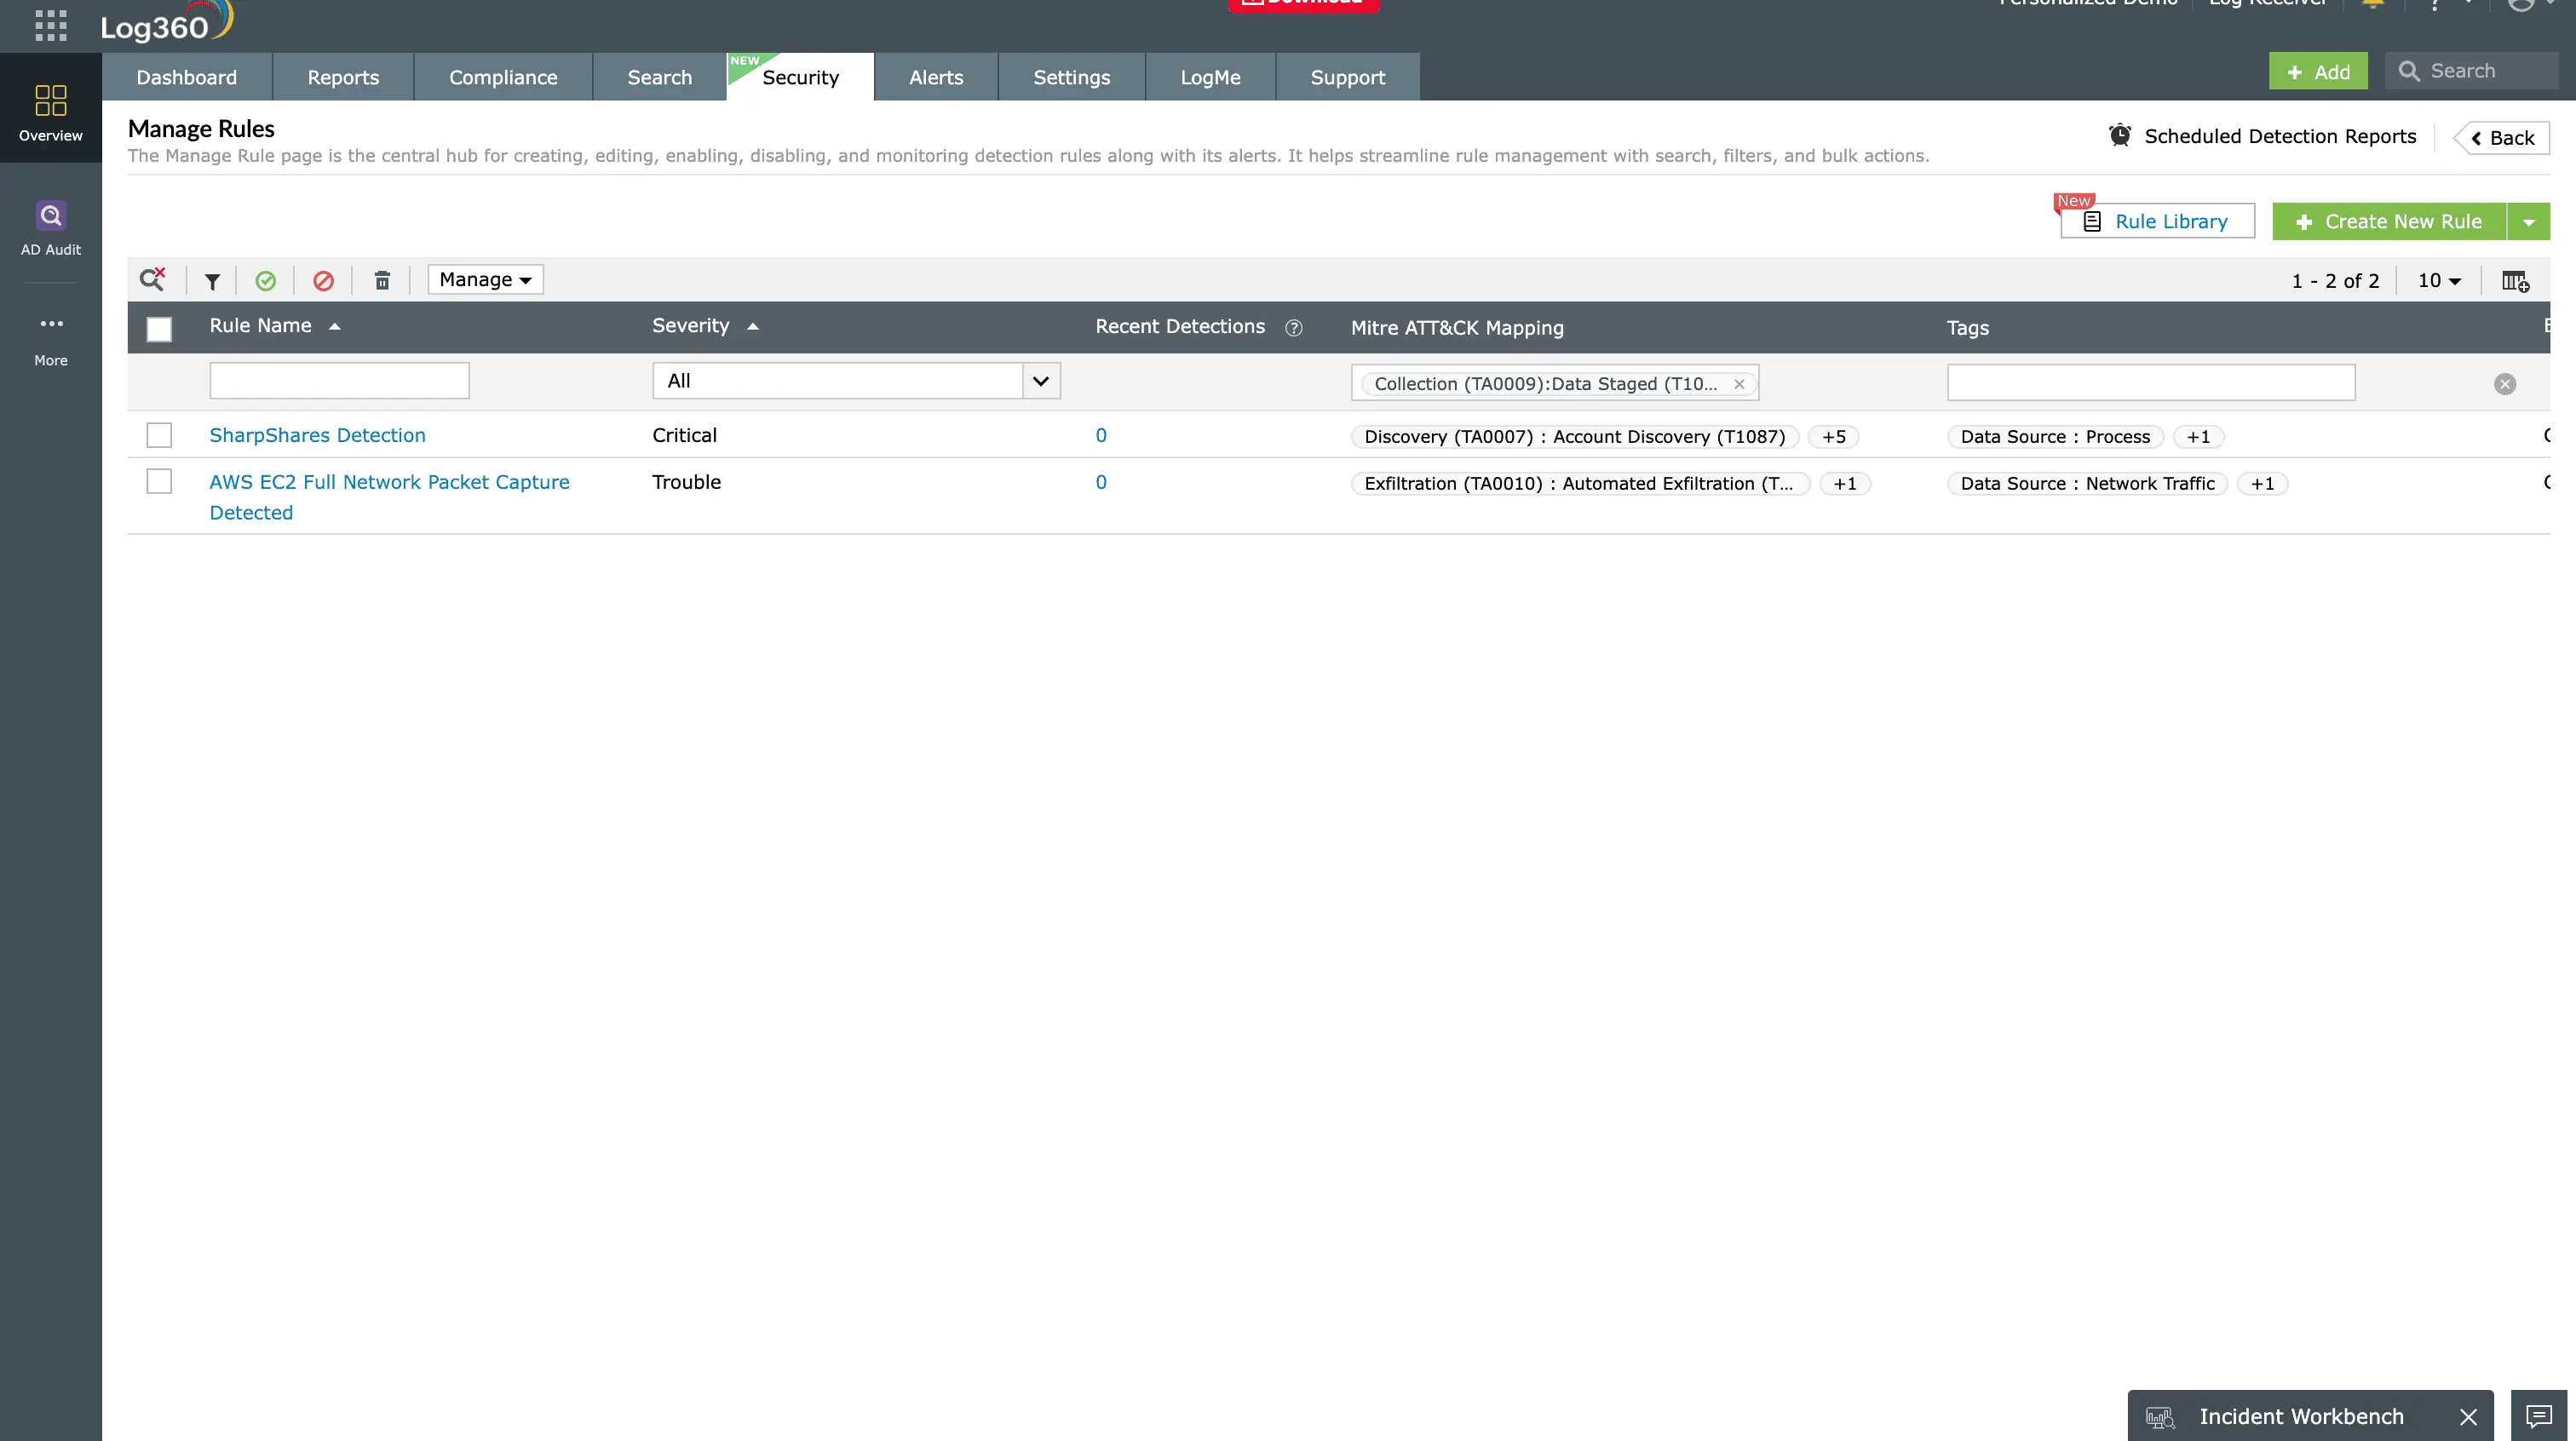Click the Data Source : Process tag

pyautogui.click(x=2055, y=437)
